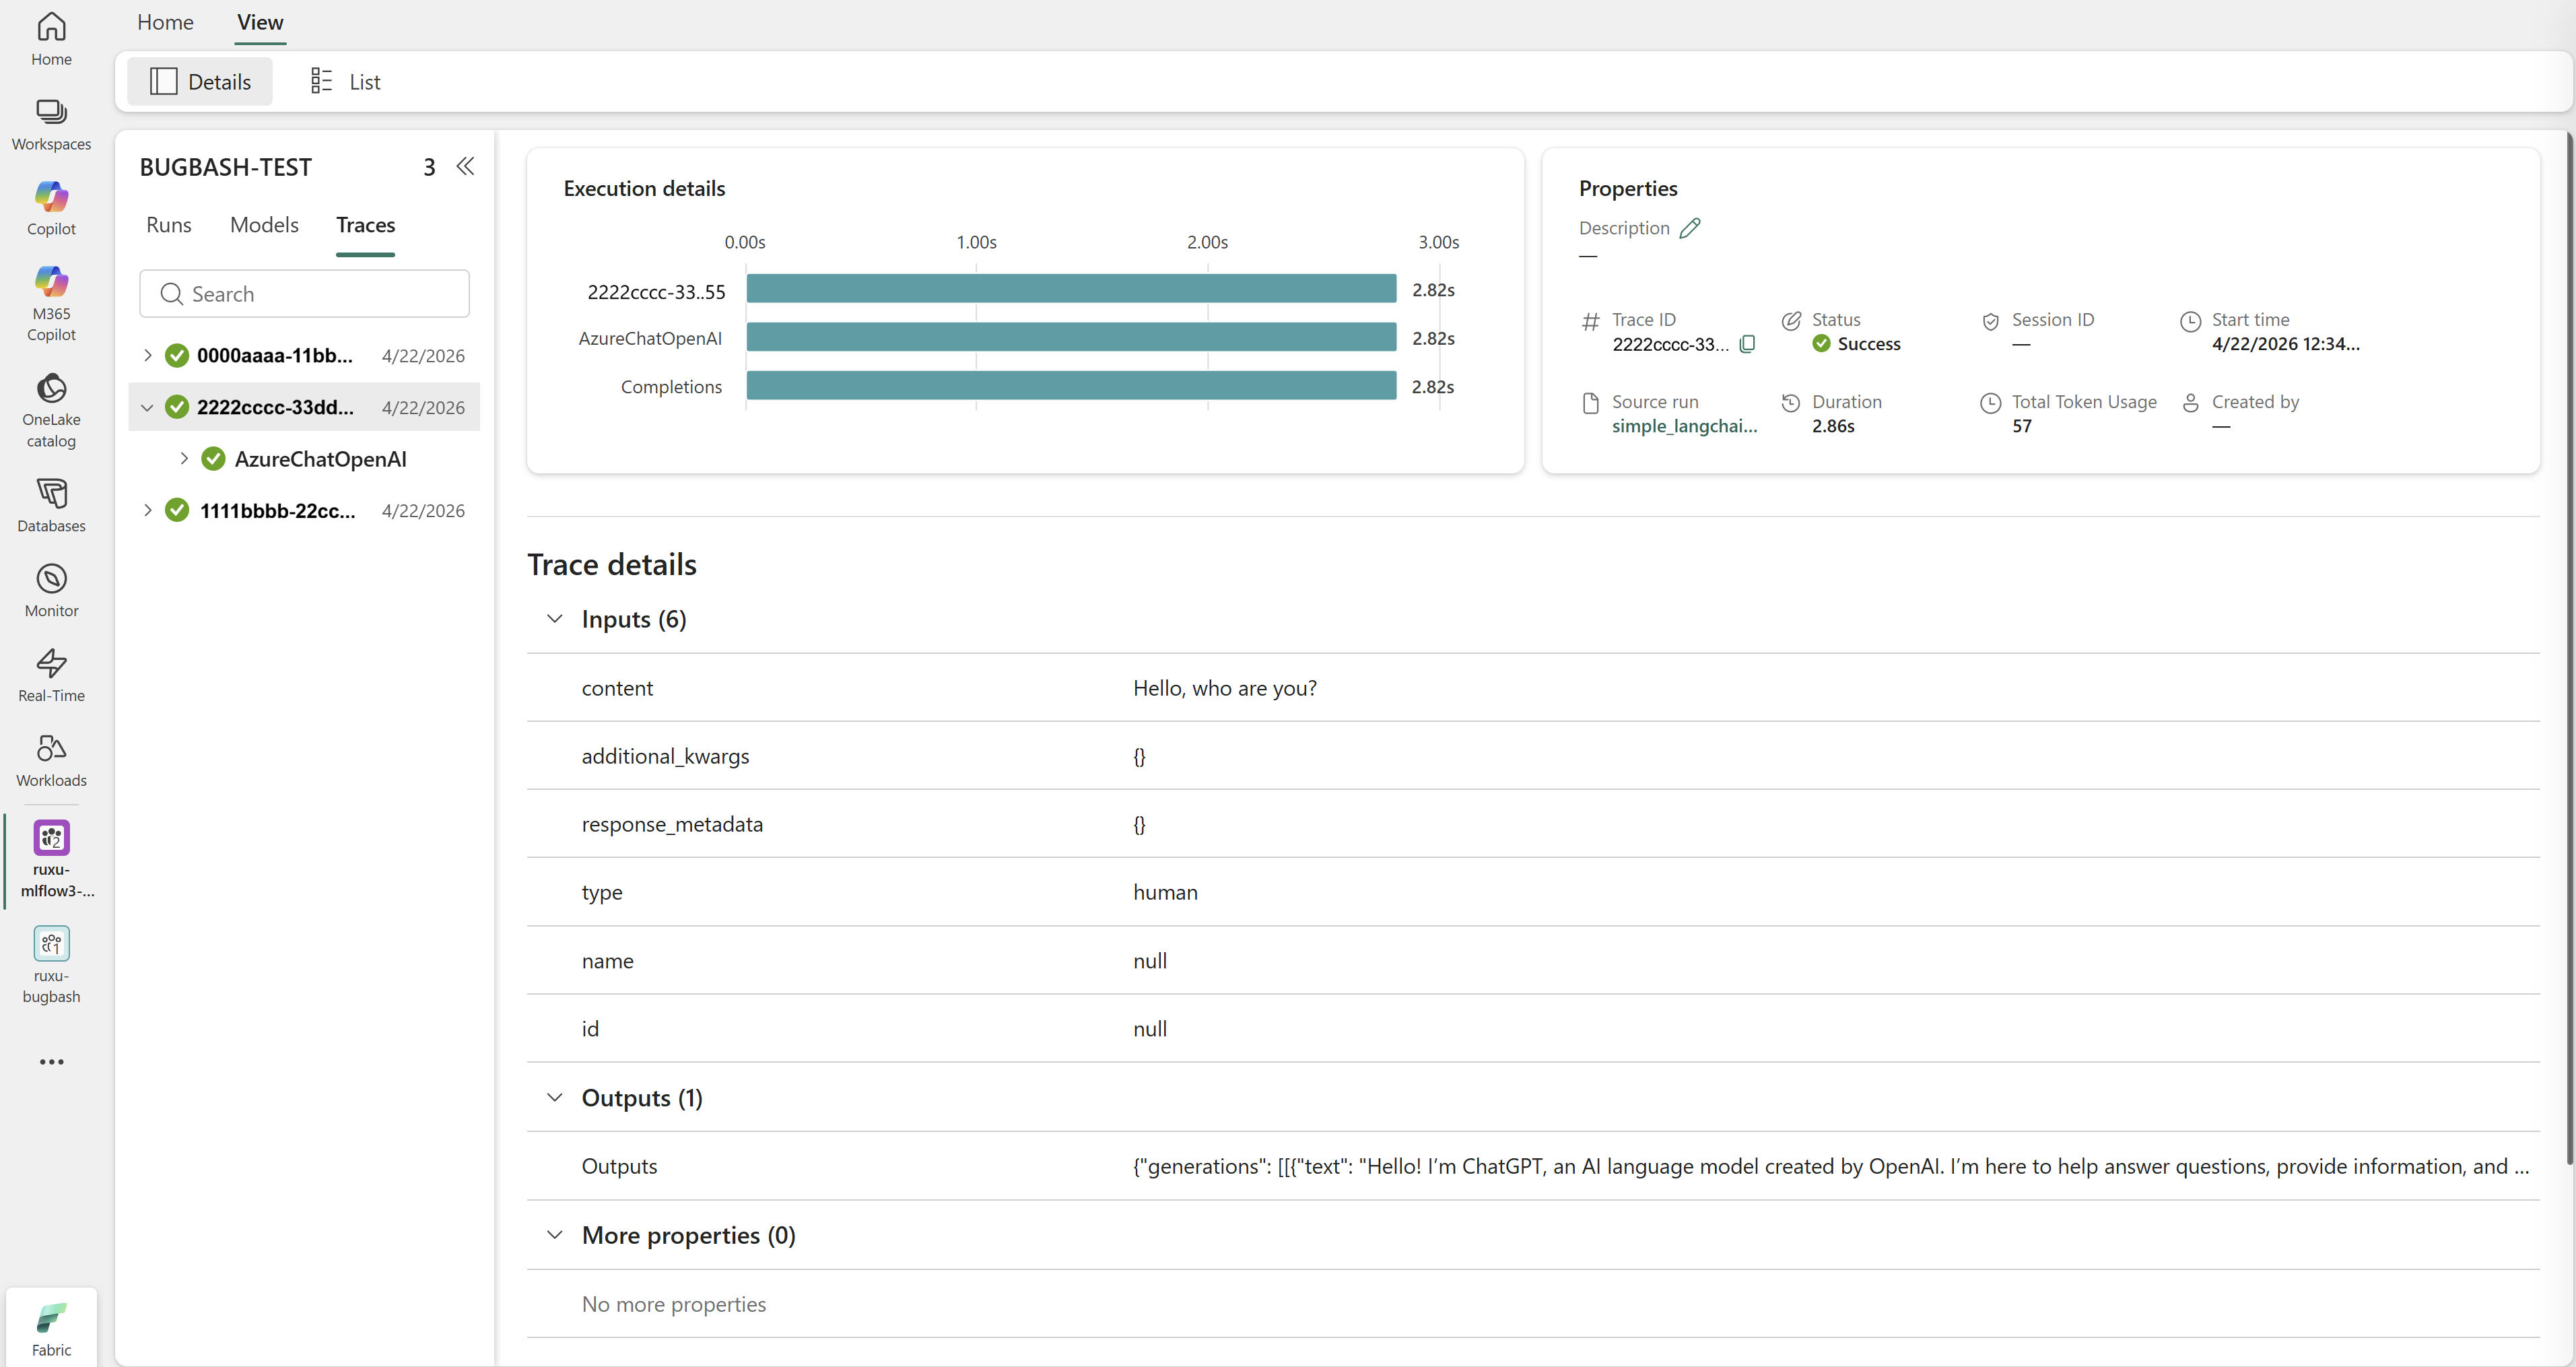Switch to the List view
Viewport: 2576px width, 1367px height.
pos(345,82)
